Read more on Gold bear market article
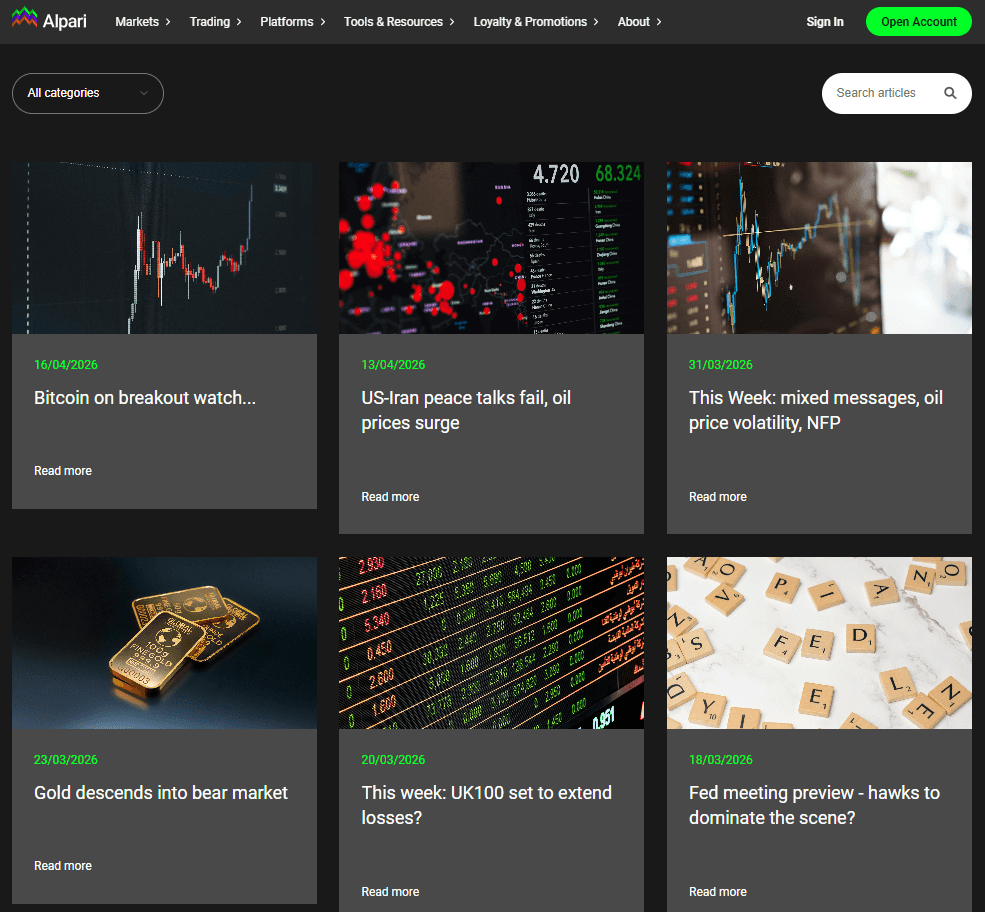This screenshot has width=985, height=912. pyautogui.click(x=63, y=866)
